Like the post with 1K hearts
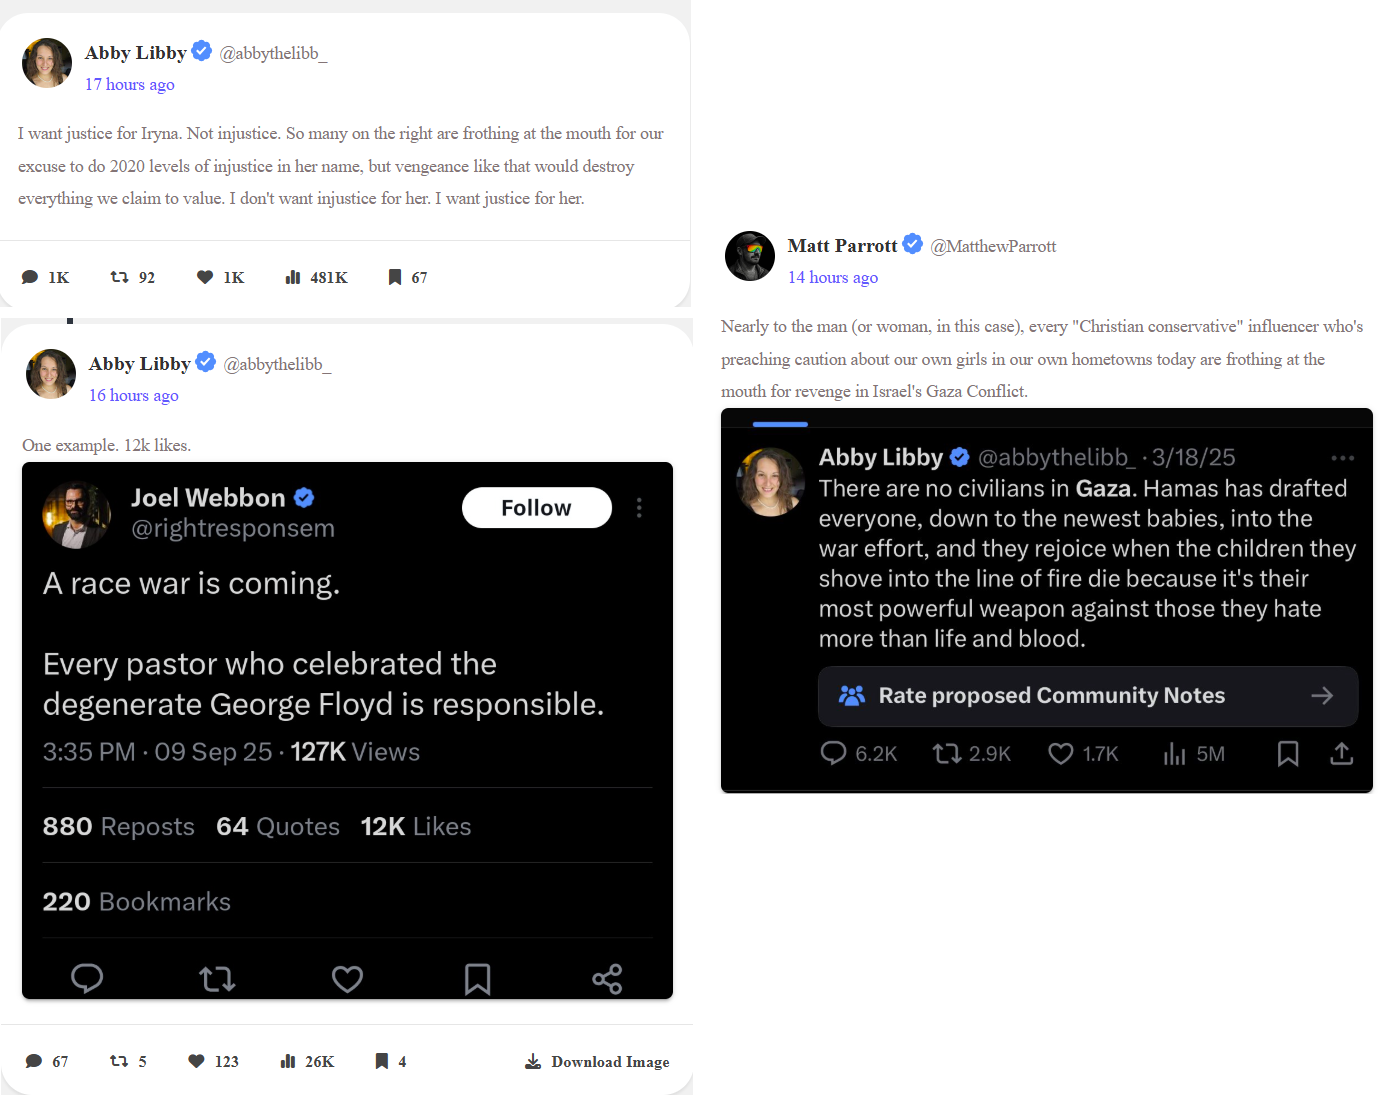Screen dimensions: 1390x1097 pyautogui.click(x=205, y=277)
